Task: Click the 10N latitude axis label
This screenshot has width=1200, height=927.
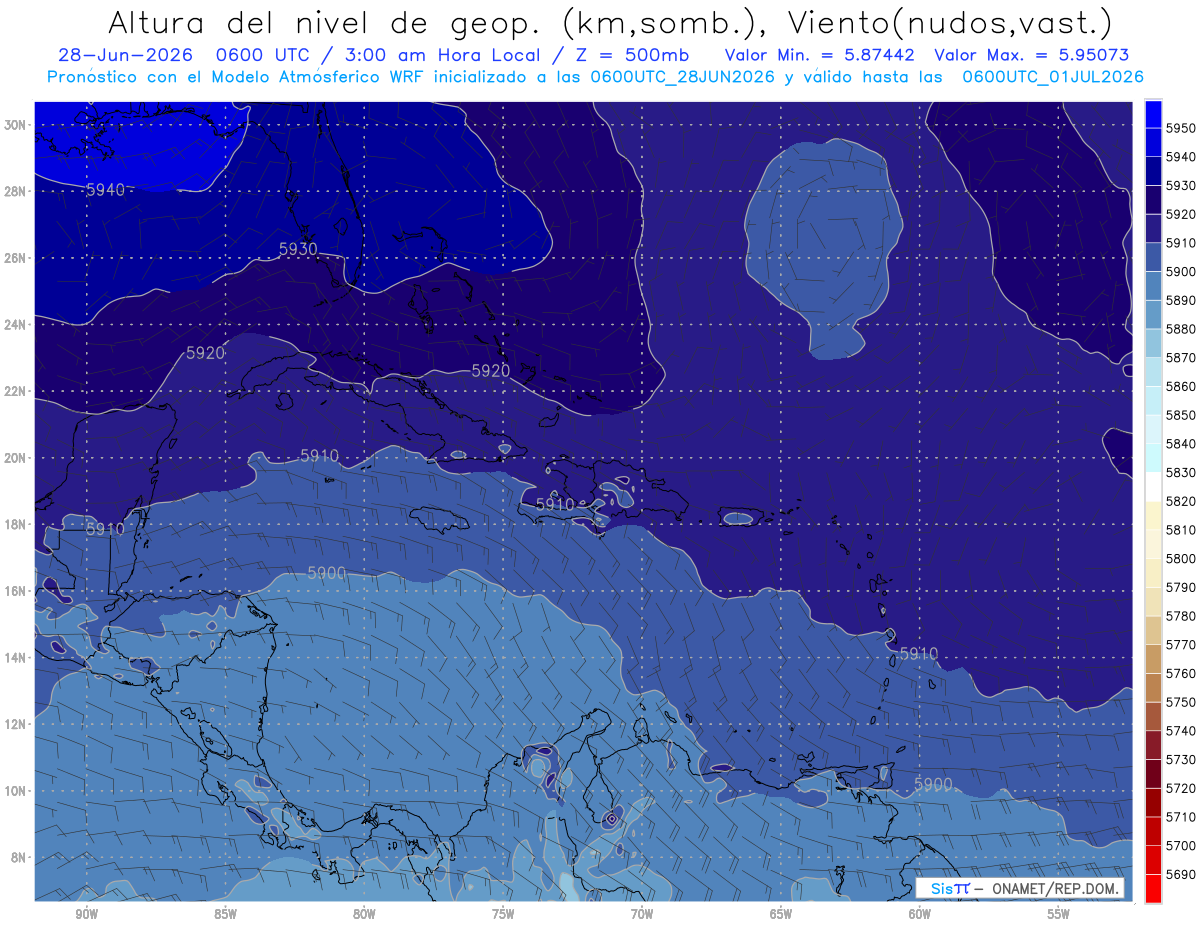Action: coord(13,791)
